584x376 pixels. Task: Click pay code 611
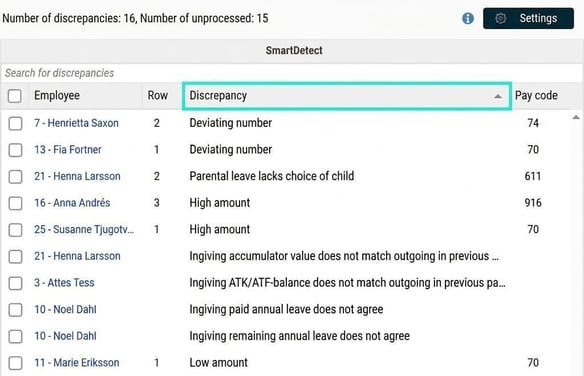pyautogui.click(x=533, y=176)
